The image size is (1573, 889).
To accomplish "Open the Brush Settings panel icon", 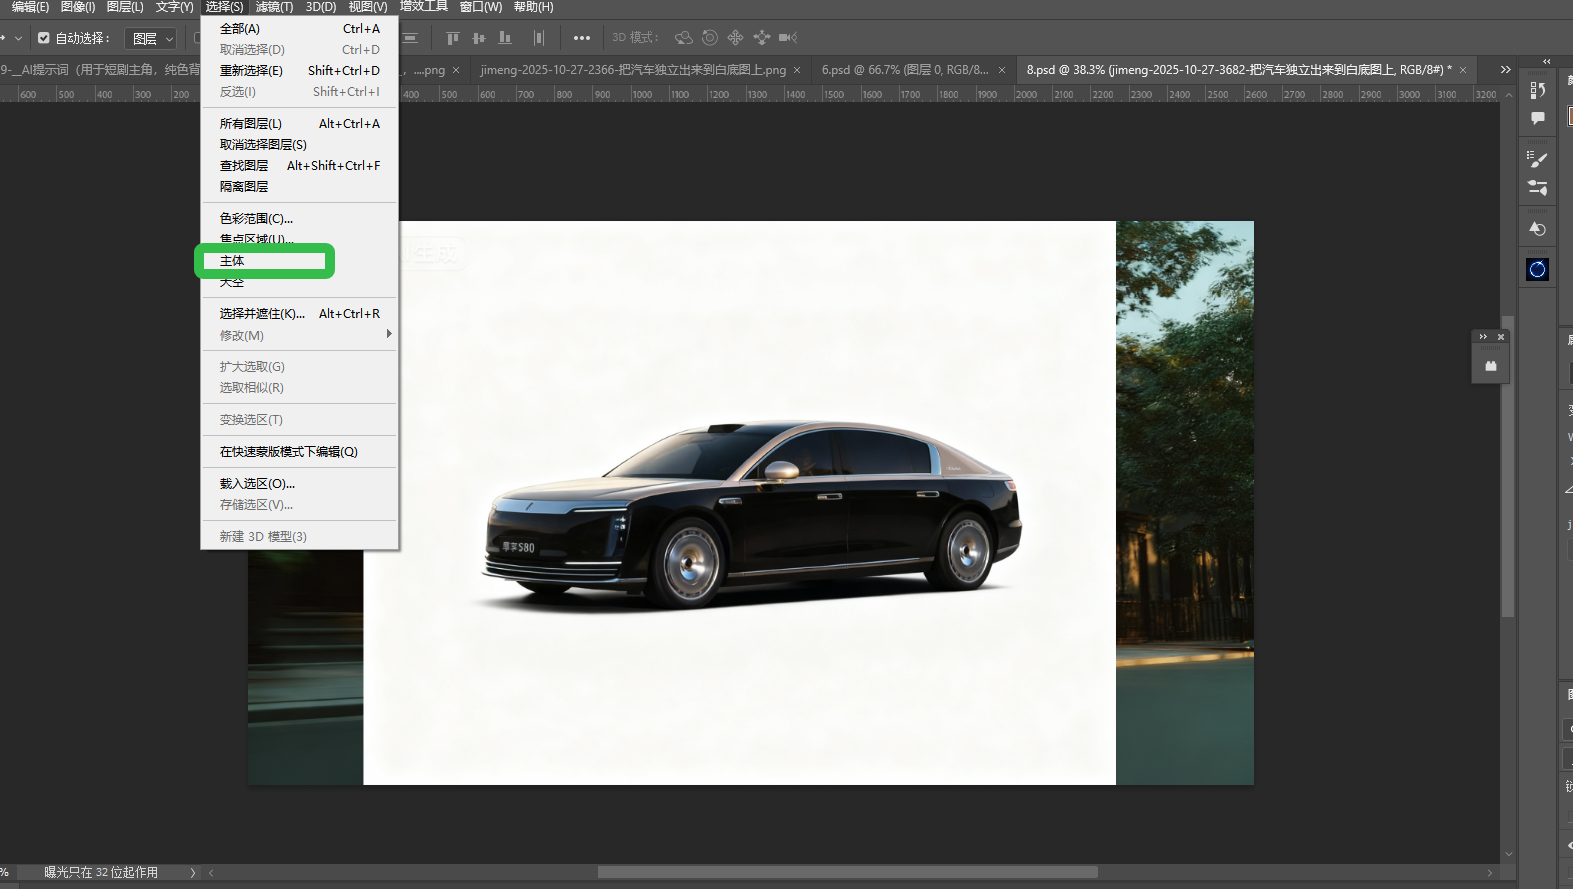I will (x=1537, y=188).
